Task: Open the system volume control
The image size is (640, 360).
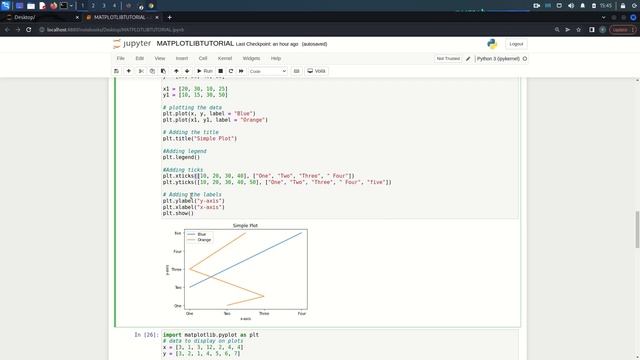Action: pyautogui.click(x=571, y=6)
